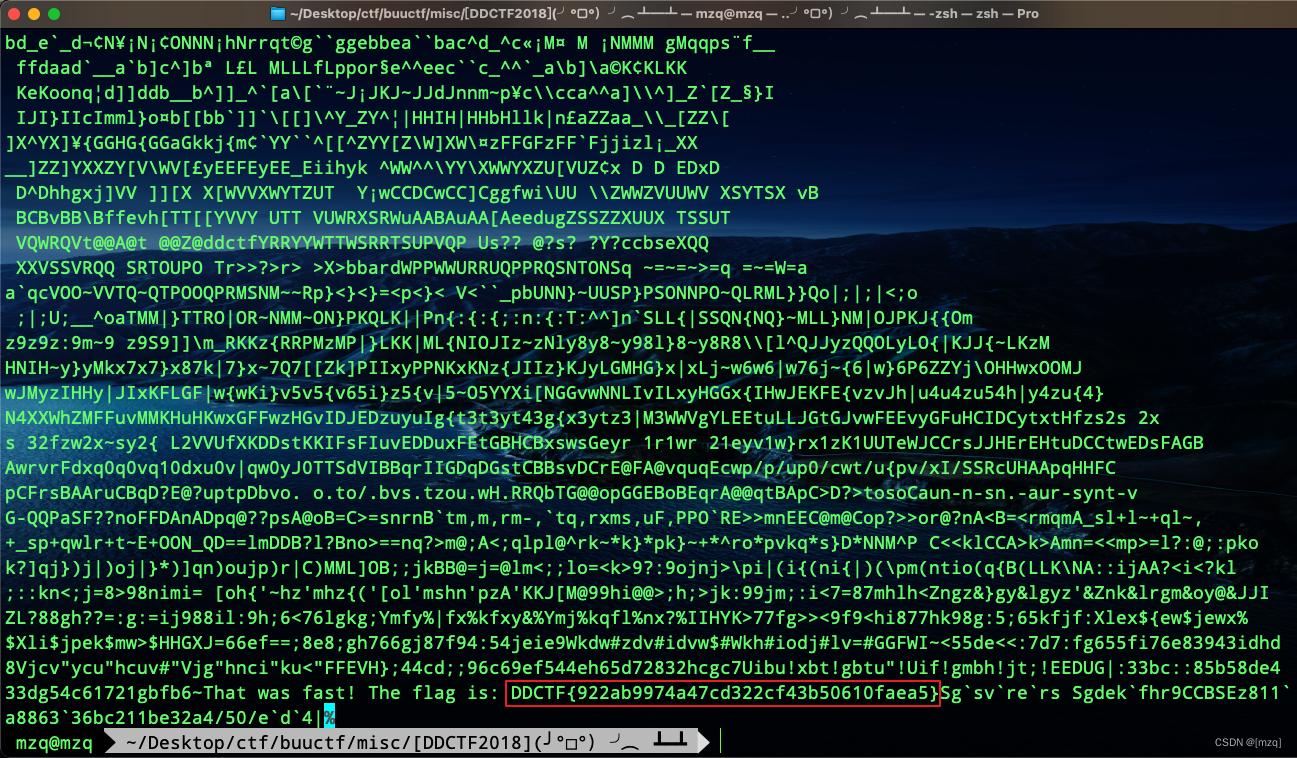Screen dimensions: 1297x758
Task: Click the highlighted "%" end-of-output marker
Action: point(329,718)
